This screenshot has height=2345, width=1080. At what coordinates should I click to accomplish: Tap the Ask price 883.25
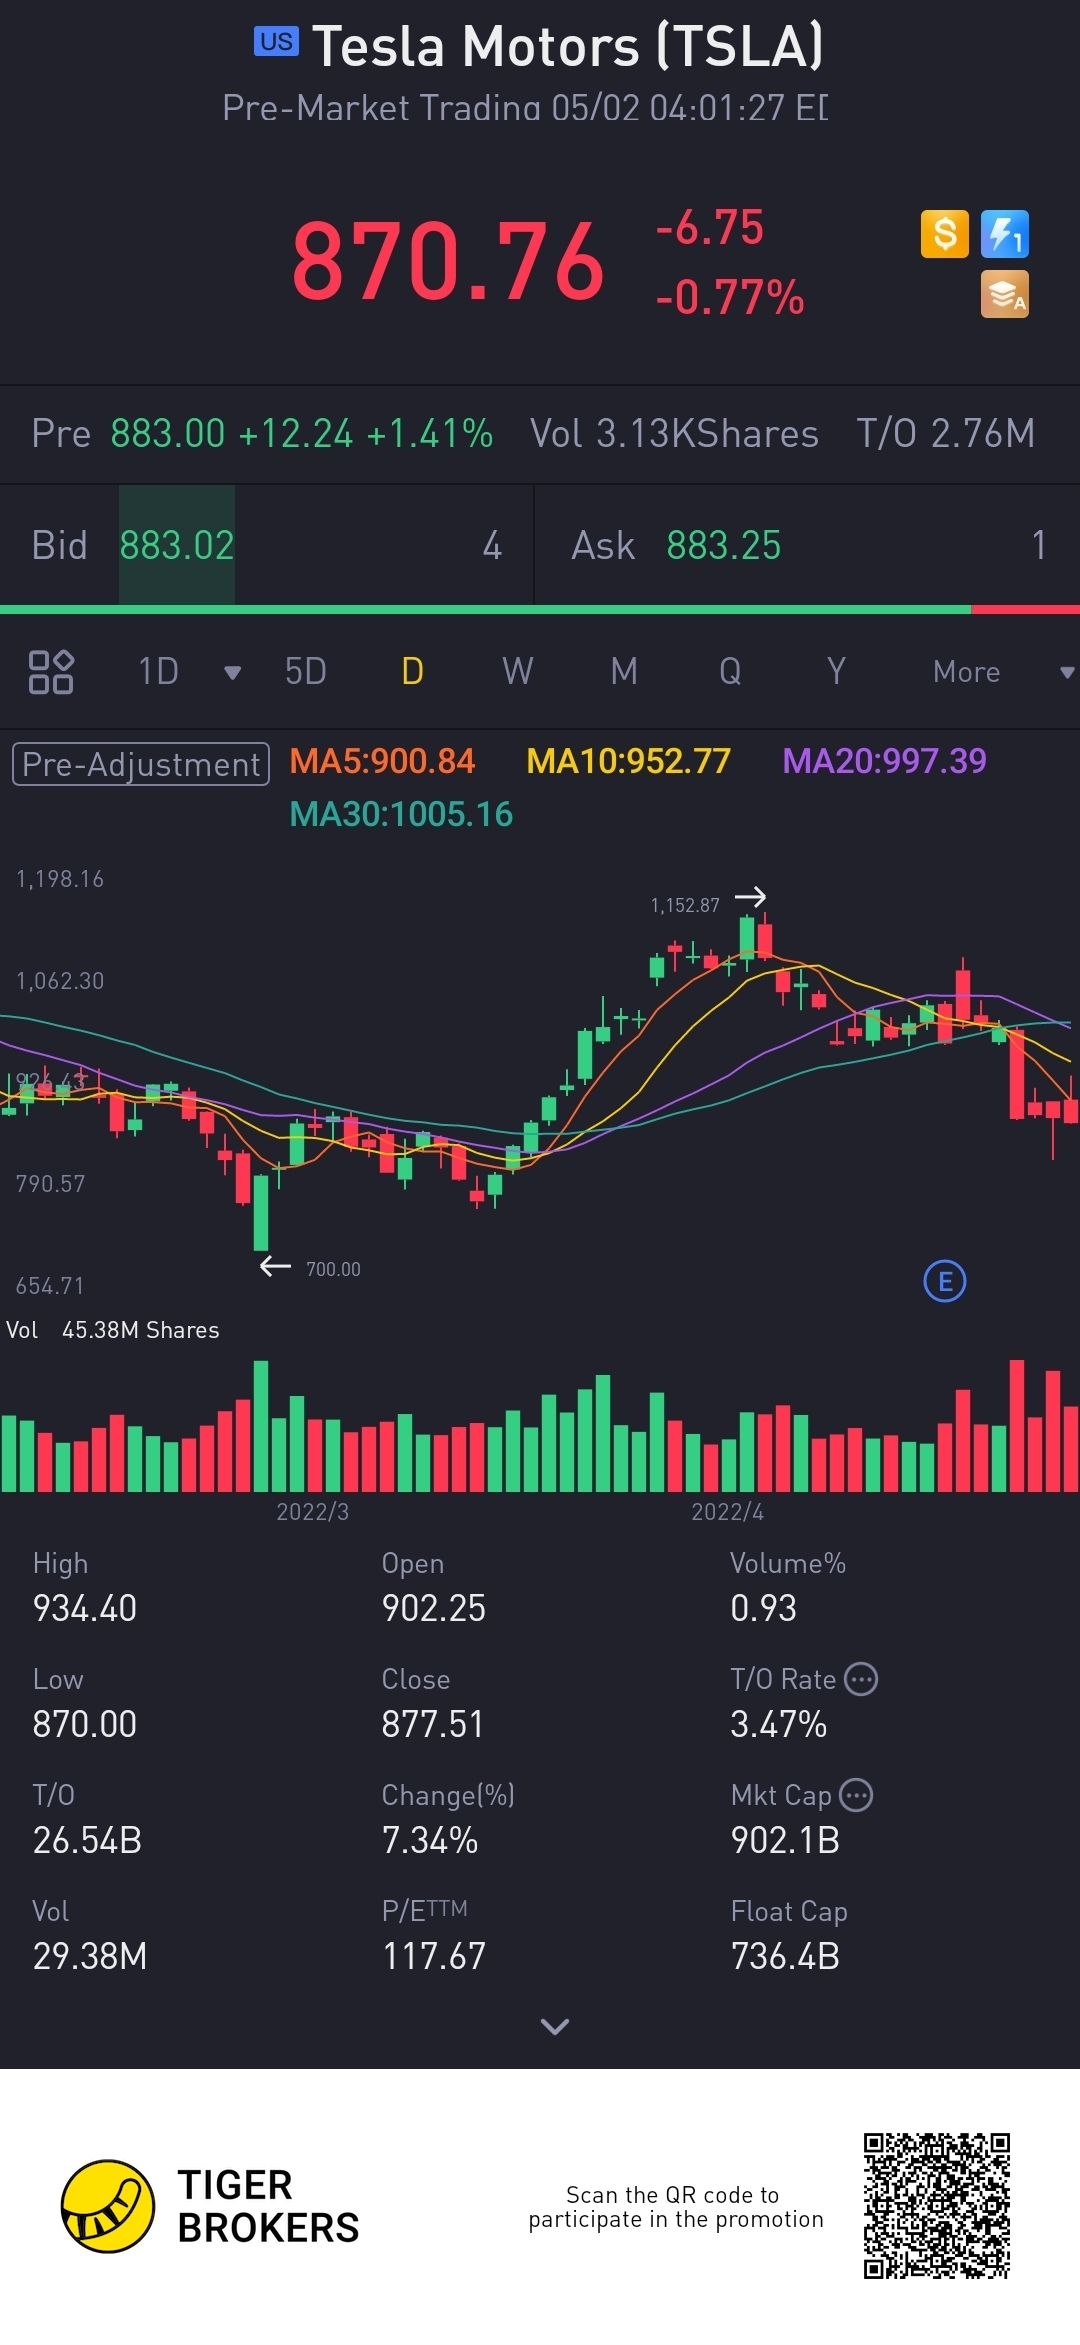pyautogui.click(x=723, y=545)
